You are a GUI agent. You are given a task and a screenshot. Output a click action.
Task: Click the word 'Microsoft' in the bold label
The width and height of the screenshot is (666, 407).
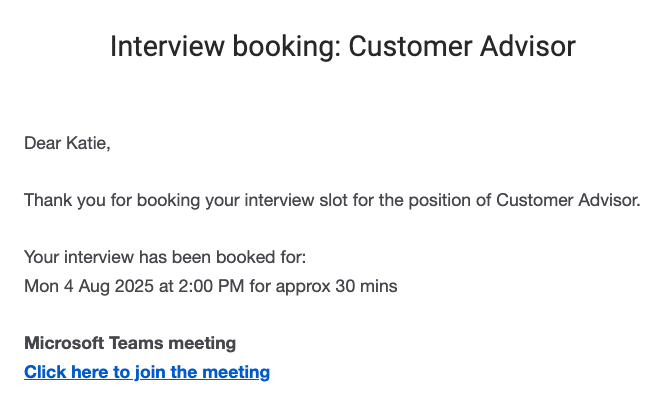pos(64,343)
